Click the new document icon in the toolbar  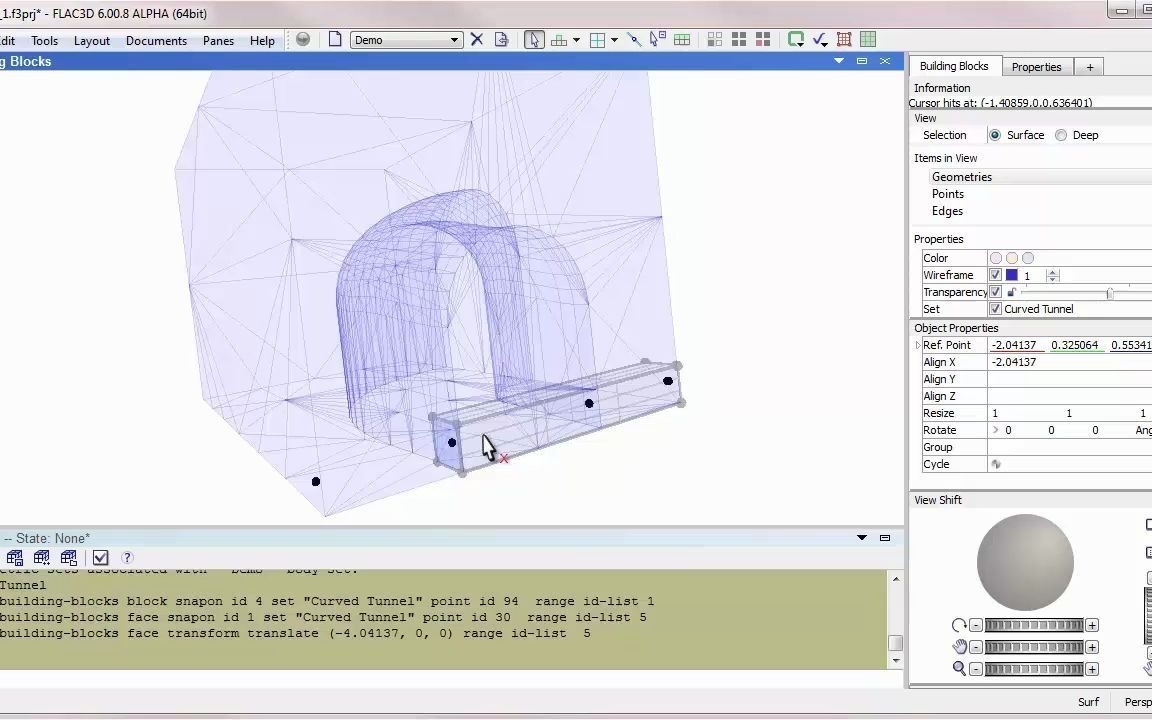coord(334,39)
